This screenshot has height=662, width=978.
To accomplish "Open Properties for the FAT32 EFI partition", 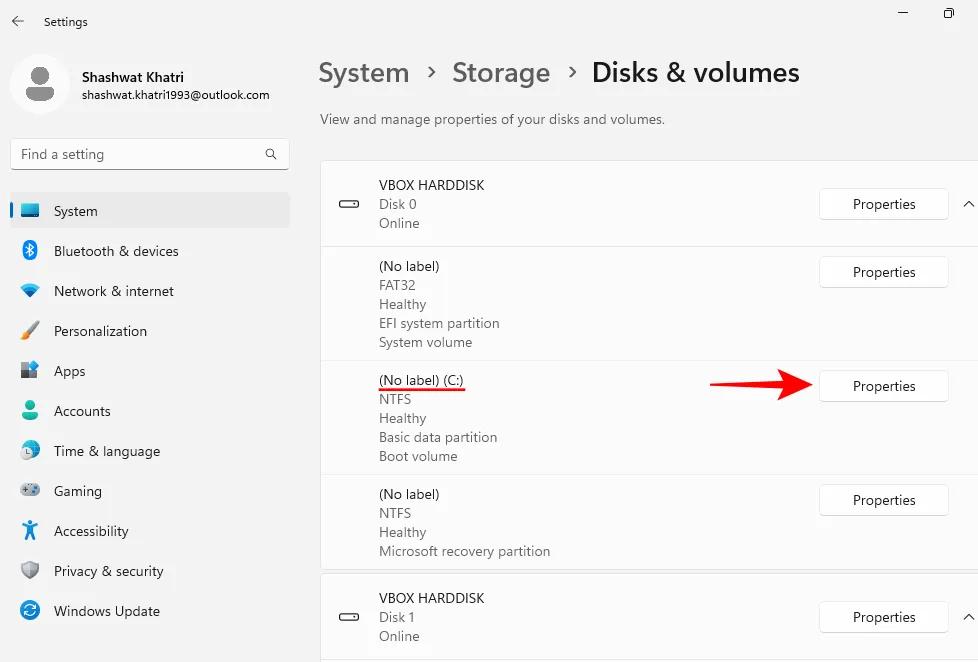I will pos(884,272).
